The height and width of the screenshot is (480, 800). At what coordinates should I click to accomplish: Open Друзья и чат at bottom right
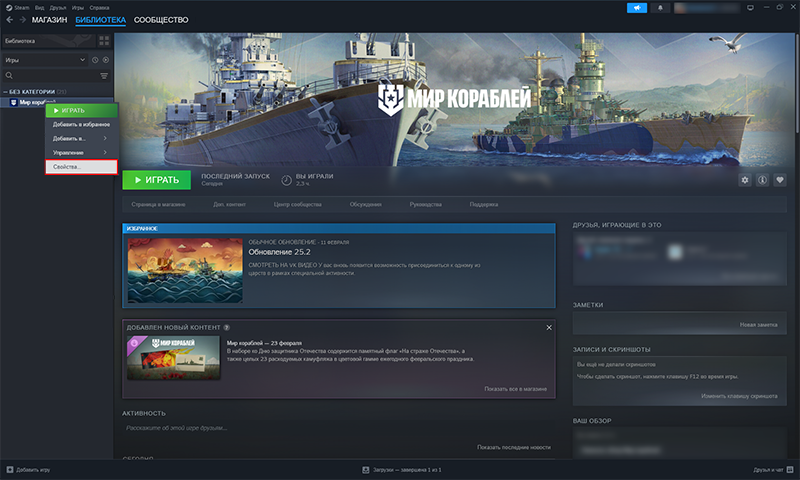[773, 470]
